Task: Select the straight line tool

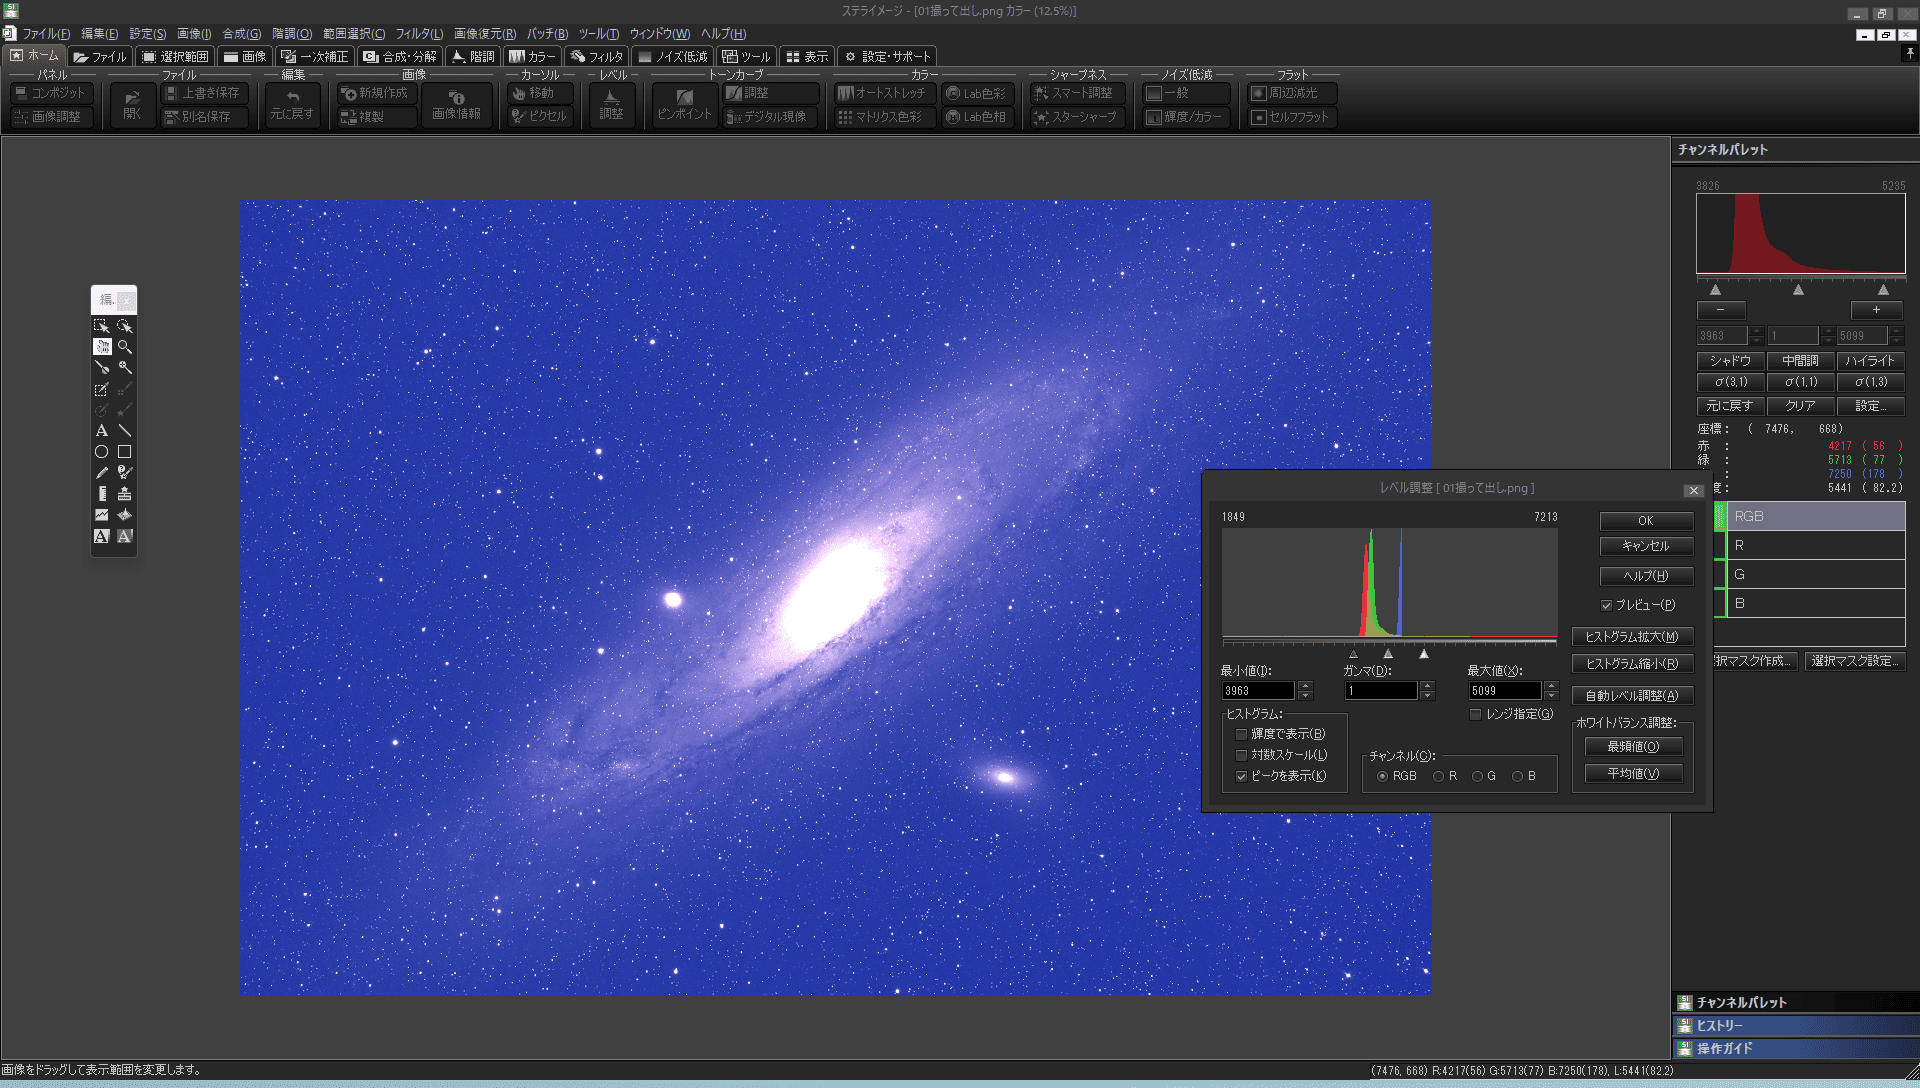Action: [125, 431]
